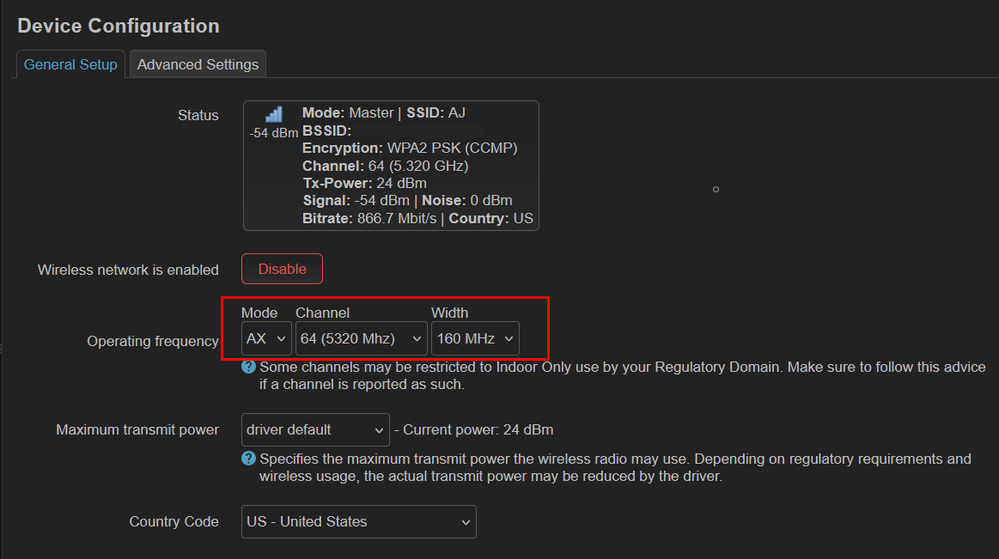Expand the Maximum transmit power driver default dropdown
This screenshot has height=559, width=999.
[x=315, y=430]
